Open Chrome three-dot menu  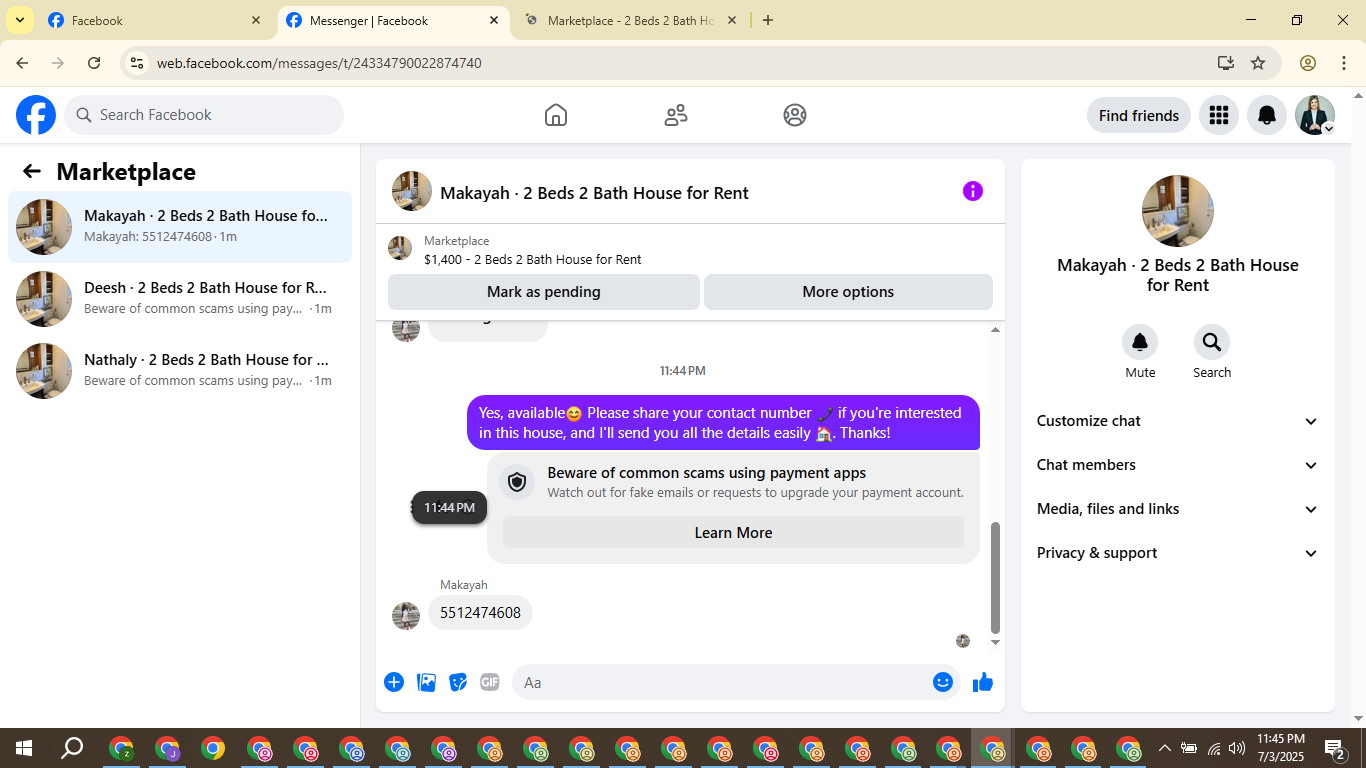click(x=1343, y=63)
